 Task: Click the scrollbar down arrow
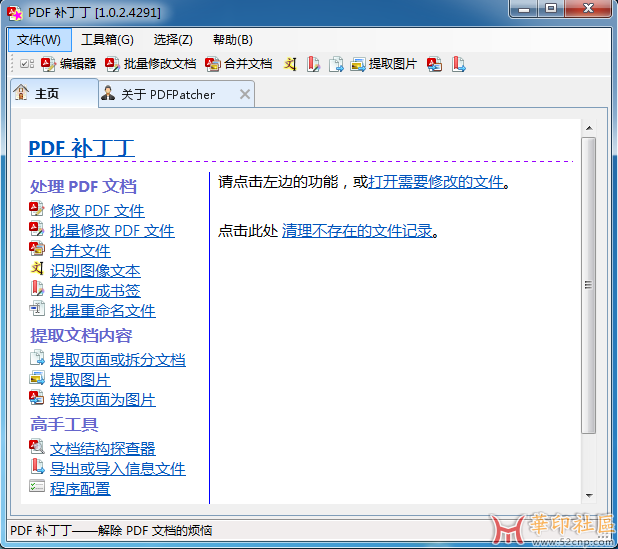click(x=589, y=496)
